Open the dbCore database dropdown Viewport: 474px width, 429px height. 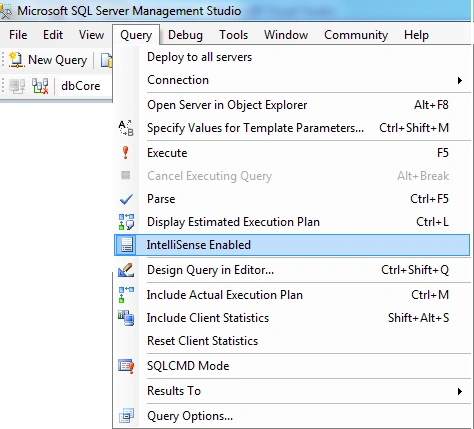(84, 86)
